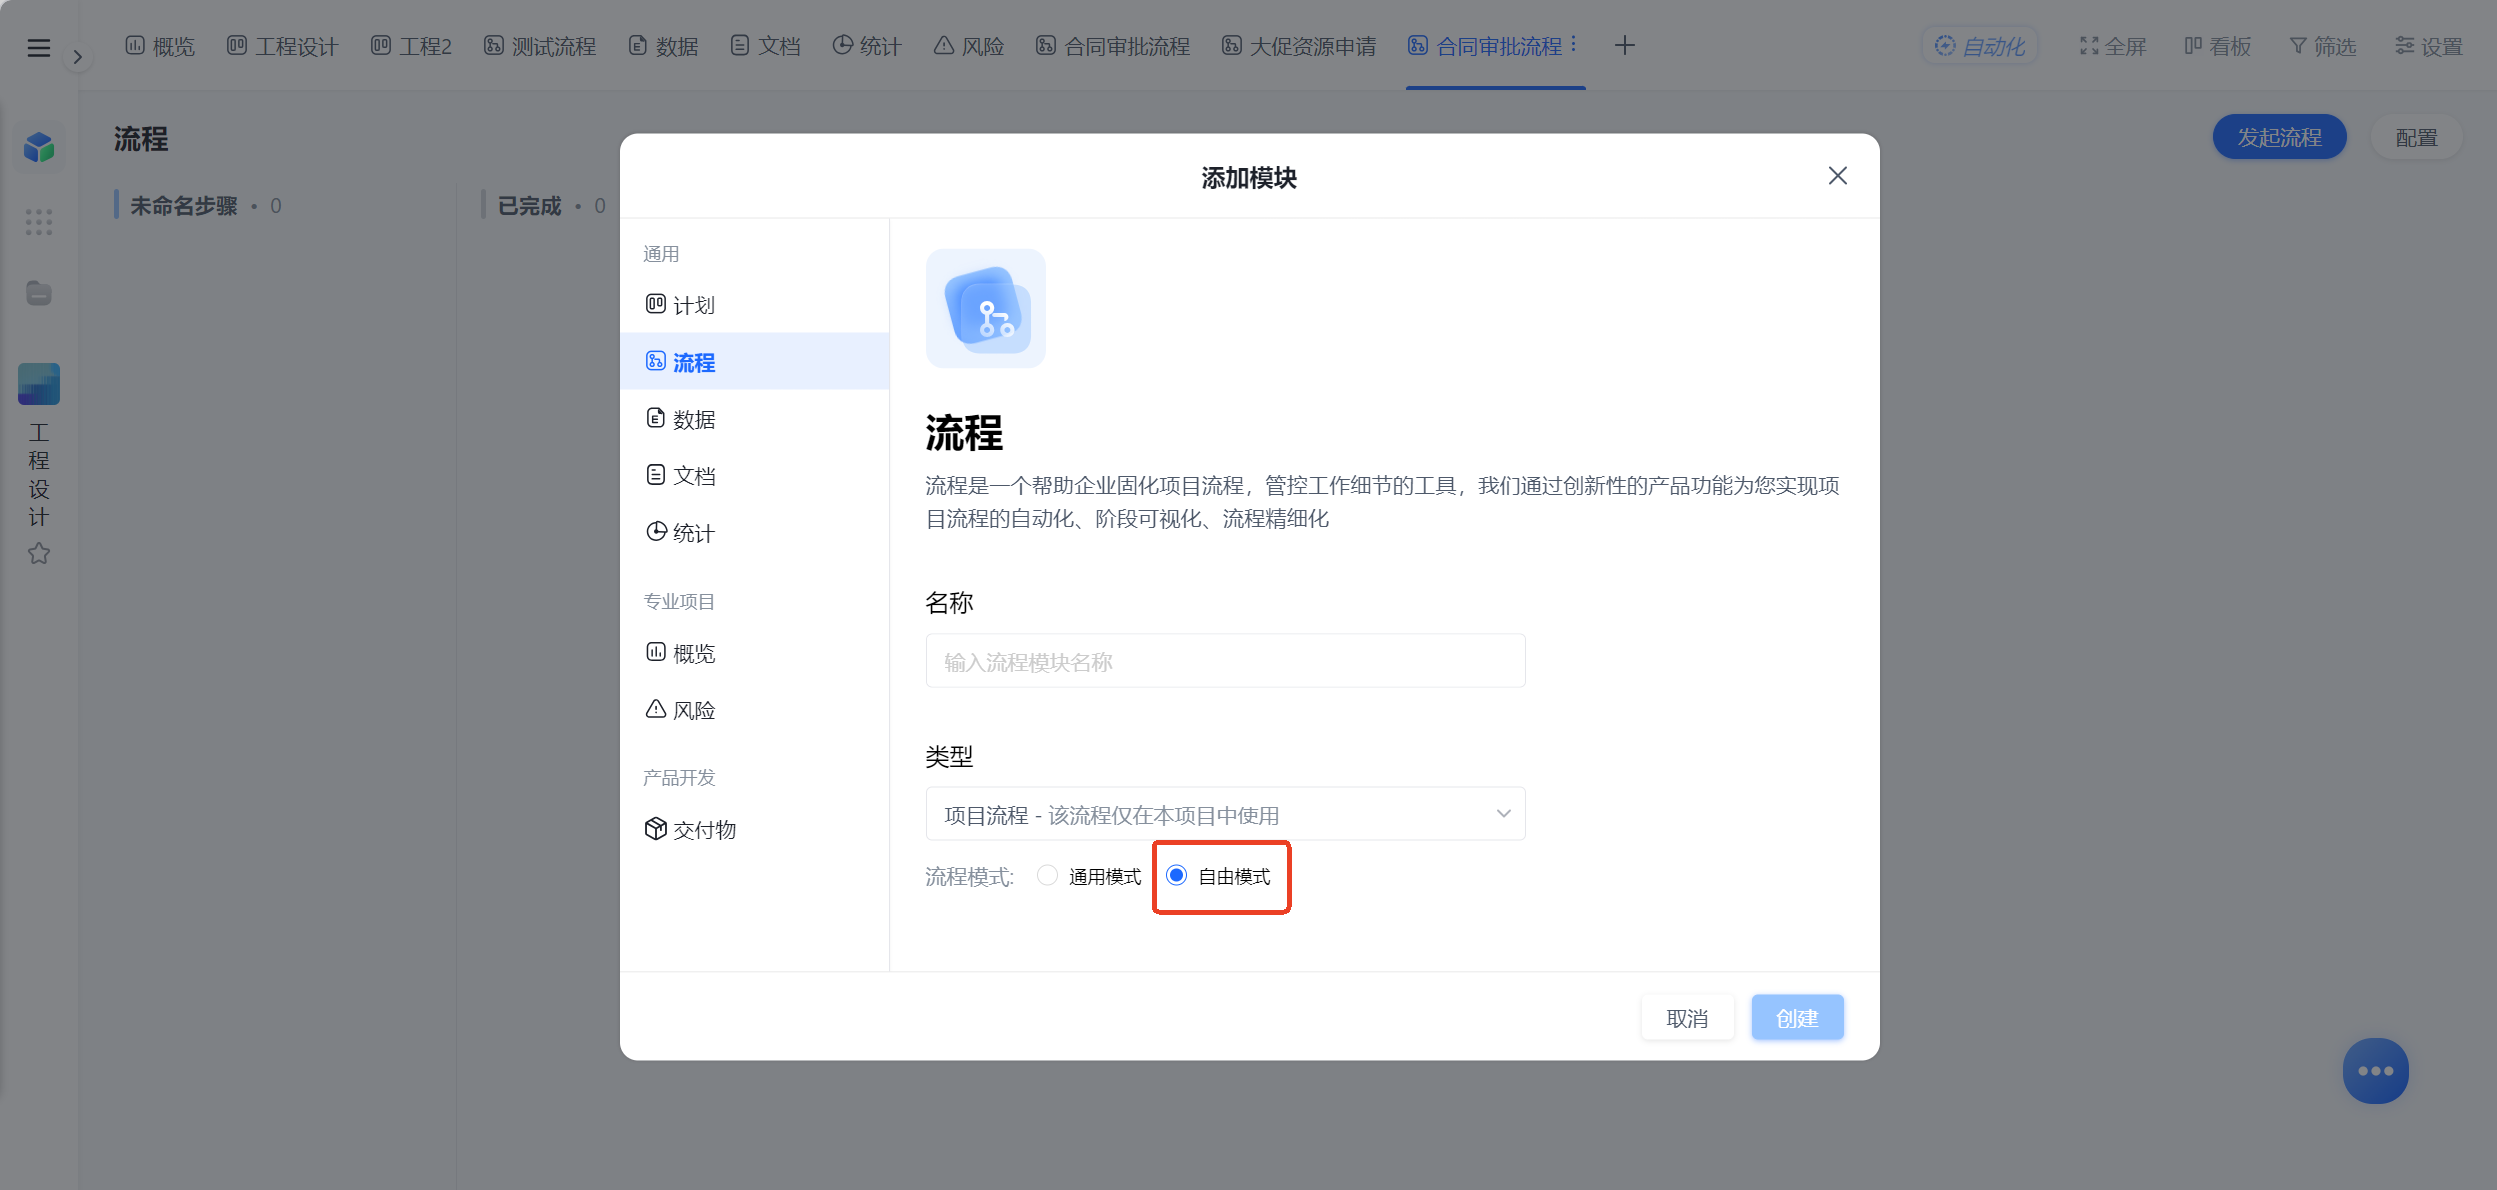
Task: Add a new module with plus icon
Action: [x=1625, y=46]
